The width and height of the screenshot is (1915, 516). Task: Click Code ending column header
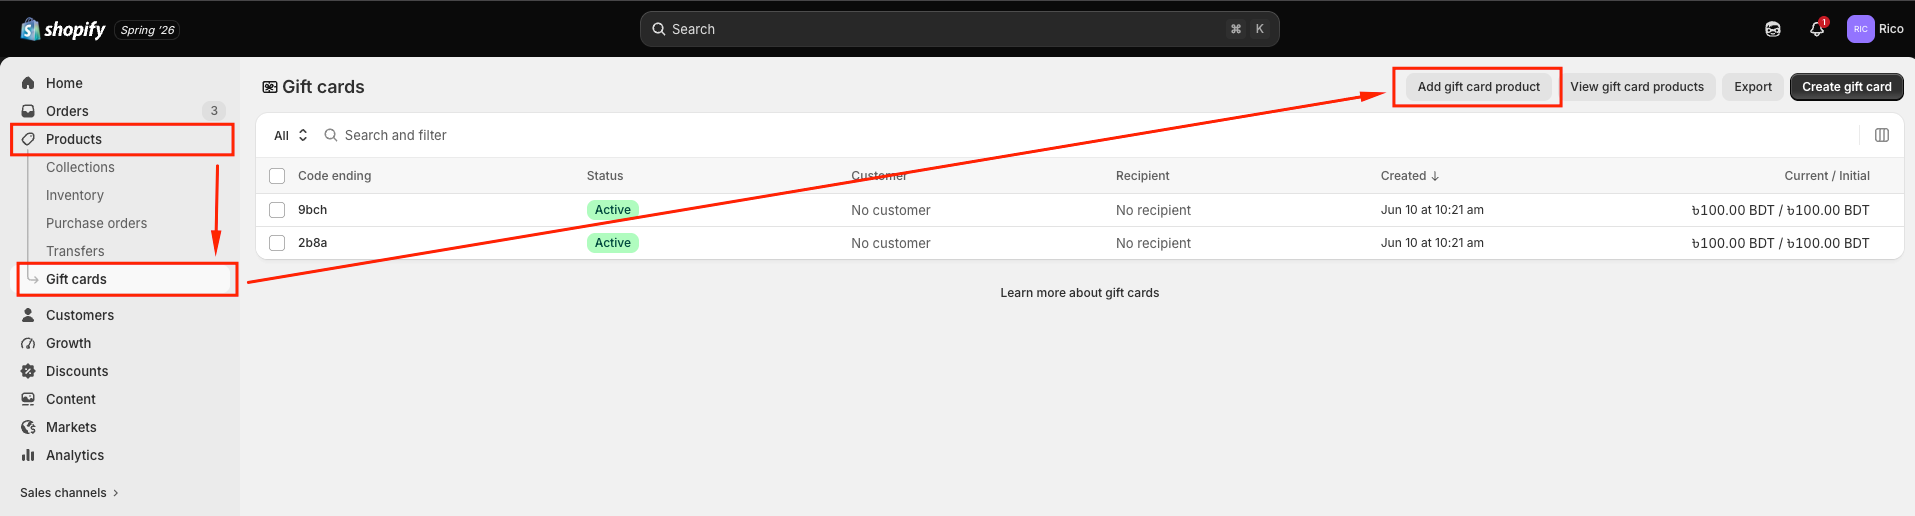point(334,176)
